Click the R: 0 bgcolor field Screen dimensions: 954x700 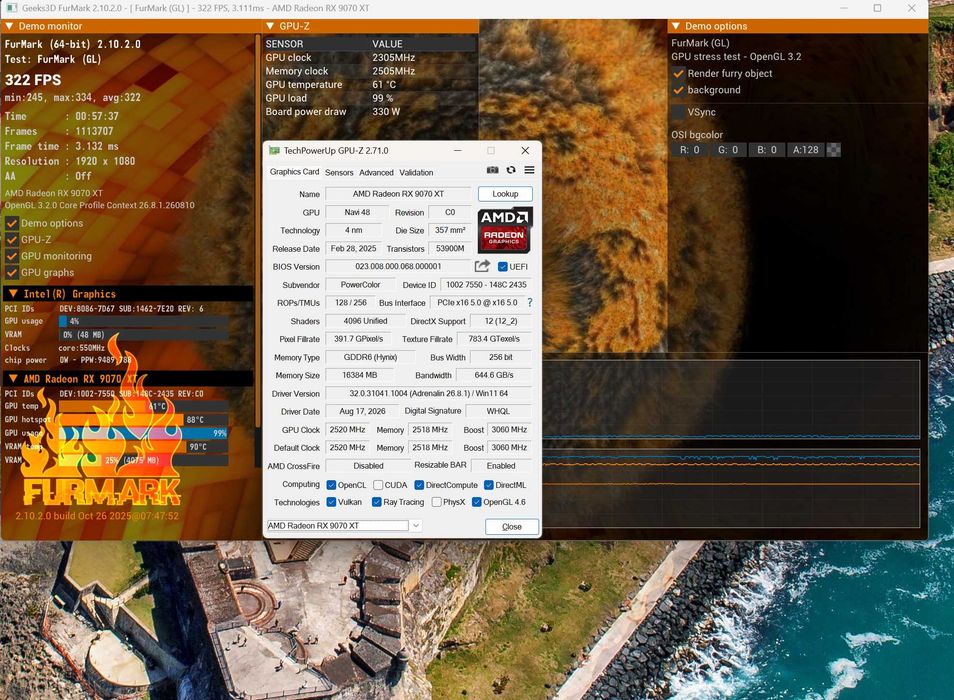tap(689, 150)
